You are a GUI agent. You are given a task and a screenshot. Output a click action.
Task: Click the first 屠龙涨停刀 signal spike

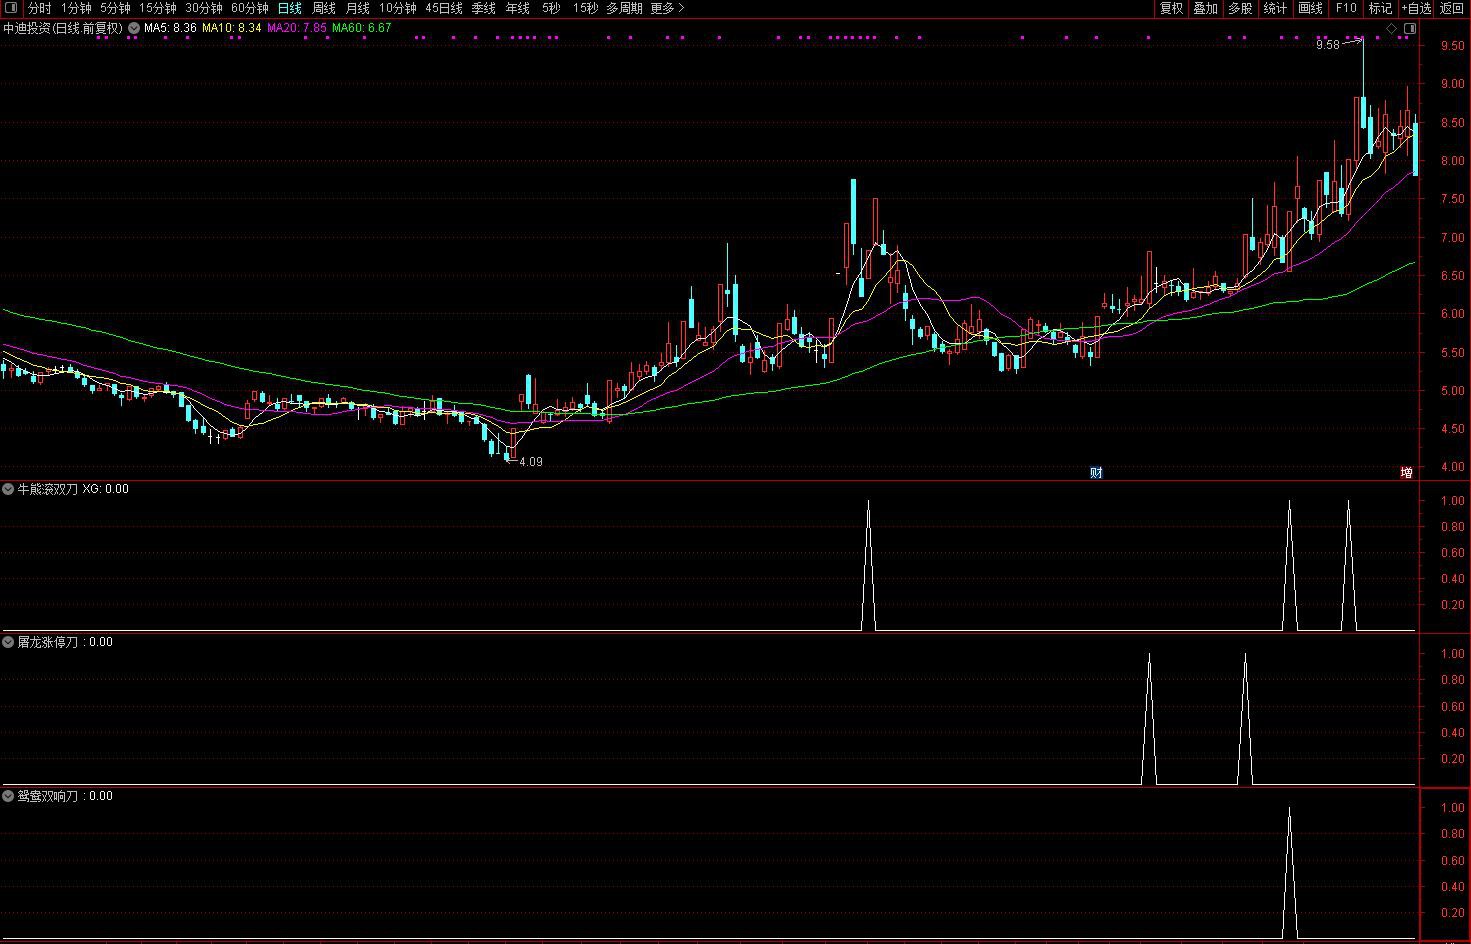1149,718
